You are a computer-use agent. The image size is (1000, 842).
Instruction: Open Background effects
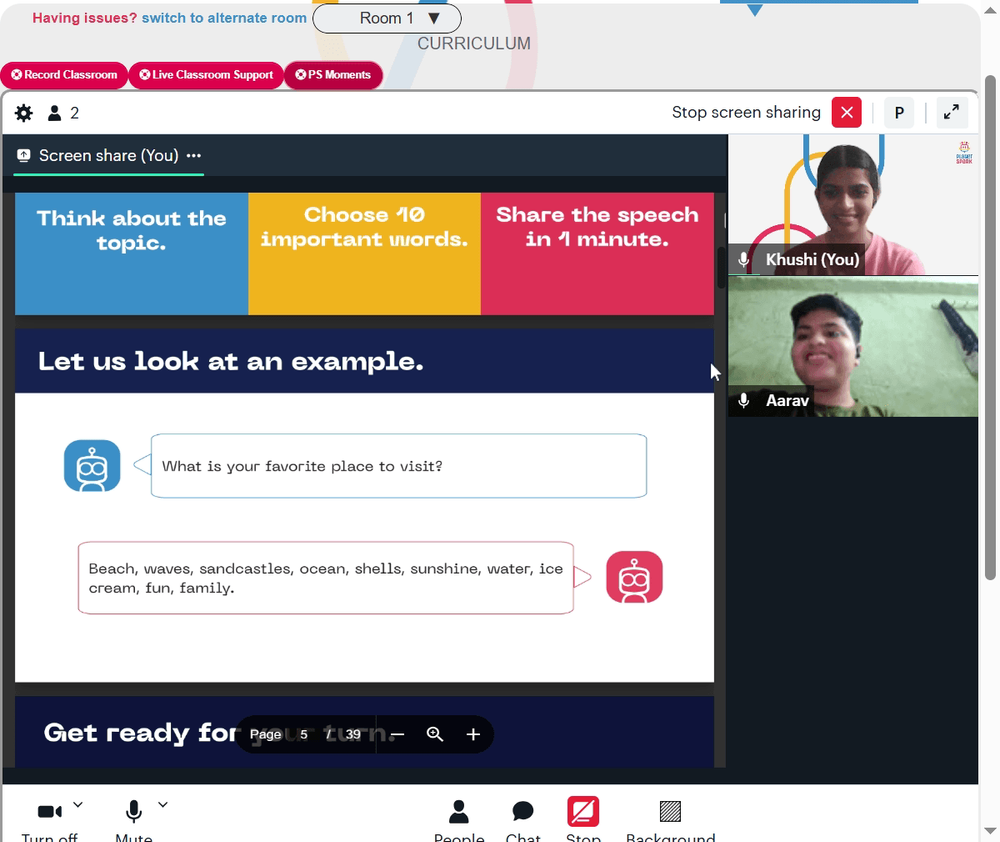(x=670, y=820)
